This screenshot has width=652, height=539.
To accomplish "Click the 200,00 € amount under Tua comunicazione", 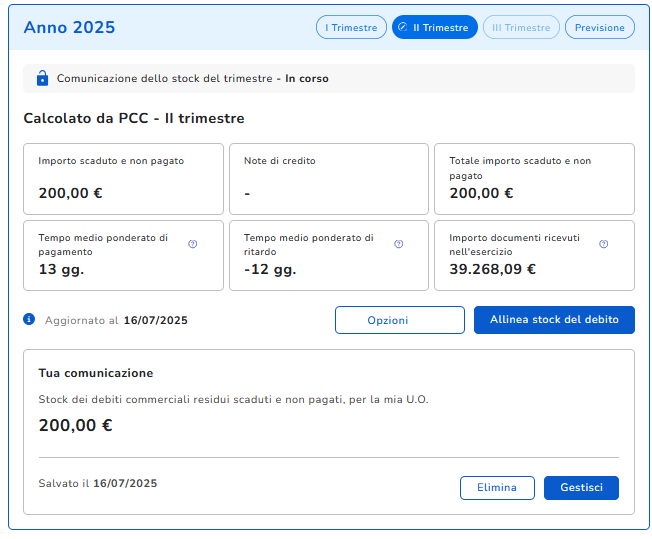I will (76, 425).
